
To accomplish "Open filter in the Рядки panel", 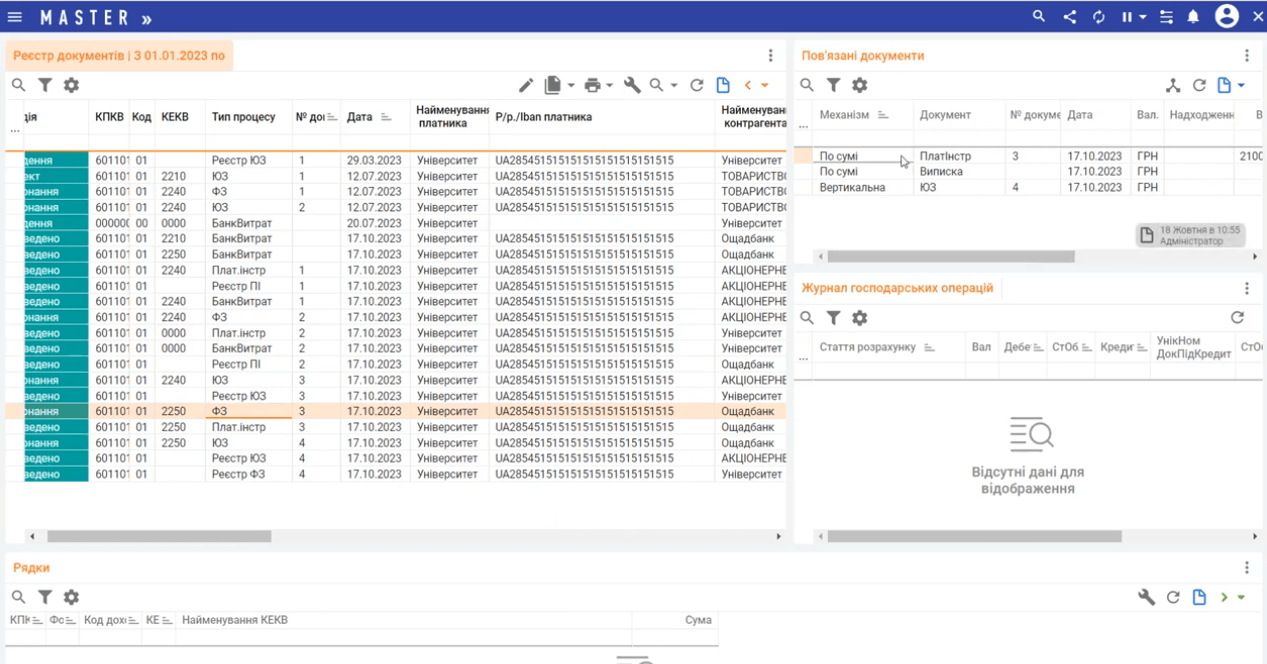I will [45, 597].
